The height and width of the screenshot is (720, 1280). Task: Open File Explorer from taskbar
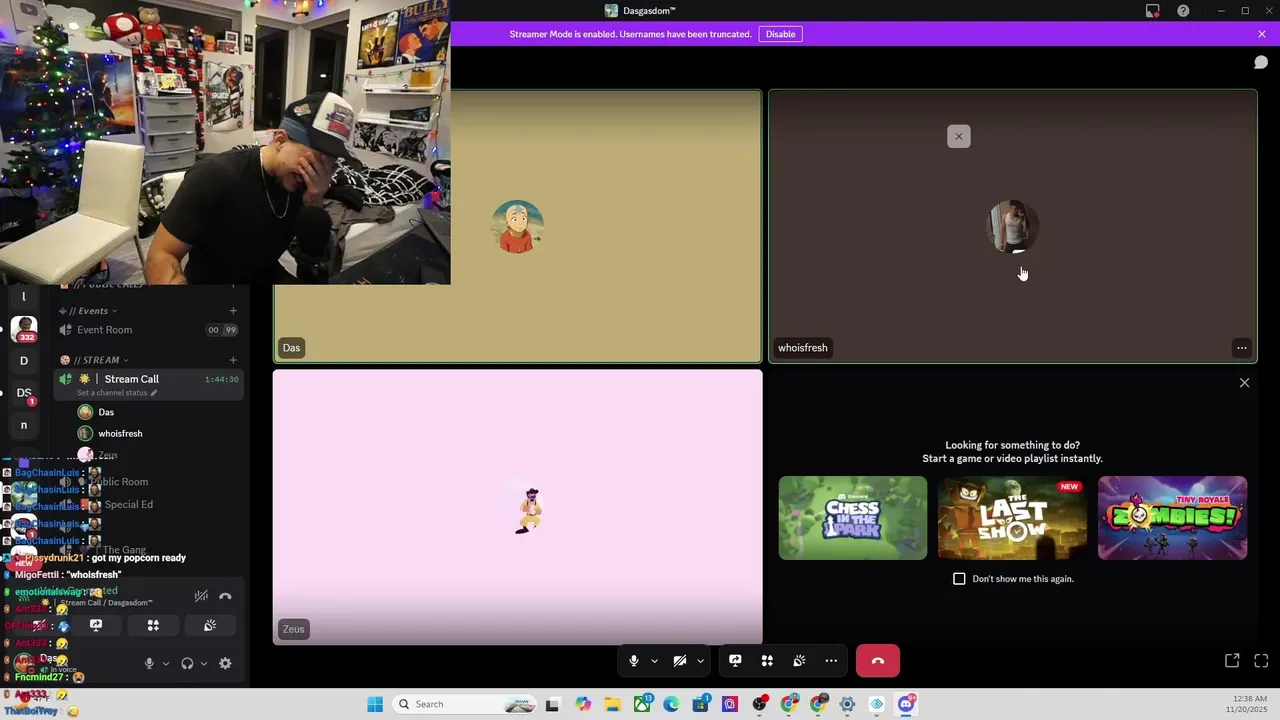[x=612, y=704]
